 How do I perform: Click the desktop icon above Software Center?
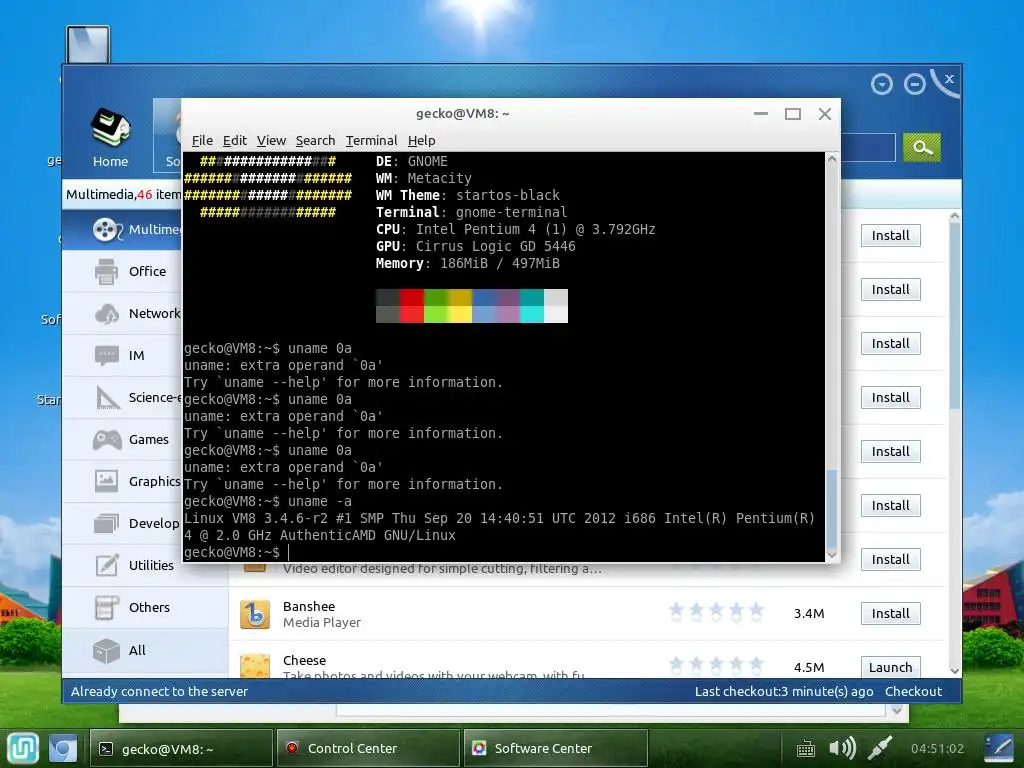tap(88, 44)
